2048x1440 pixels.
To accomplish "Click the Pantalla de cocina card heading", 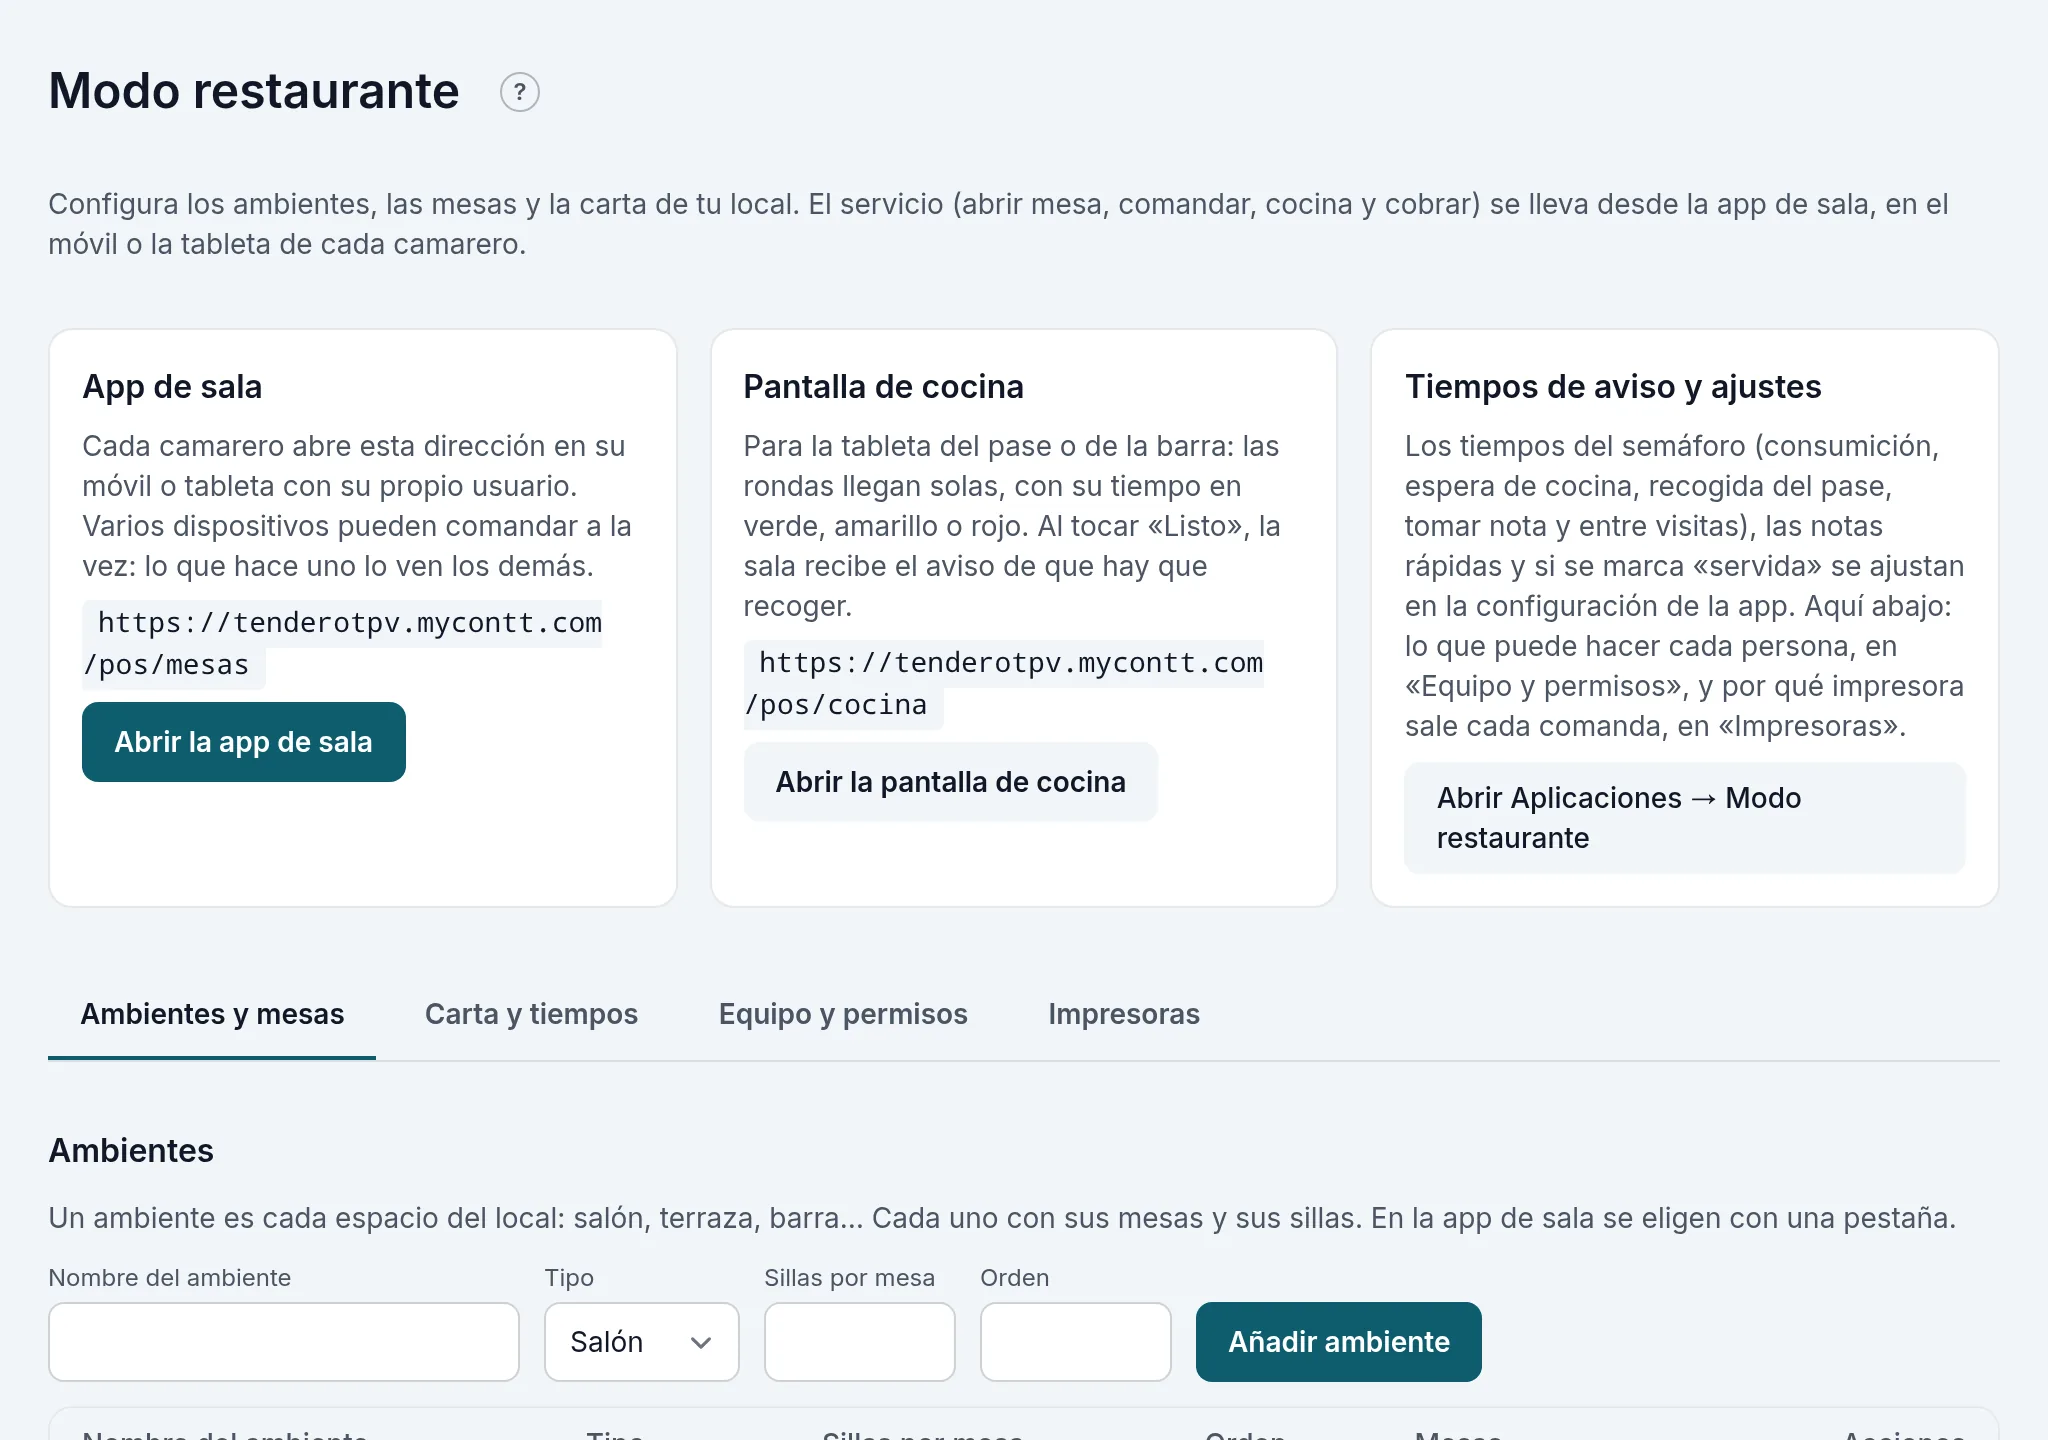I will [x=883, y=387].
